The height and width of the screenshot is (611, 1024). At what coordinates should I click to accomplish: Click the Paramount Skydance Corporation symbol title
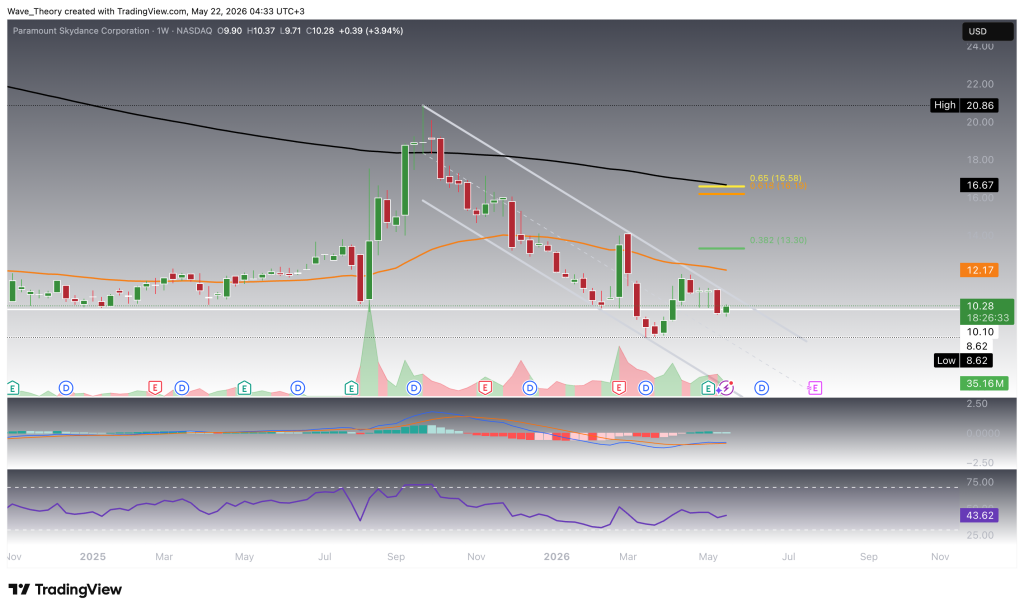pos(81,31)
